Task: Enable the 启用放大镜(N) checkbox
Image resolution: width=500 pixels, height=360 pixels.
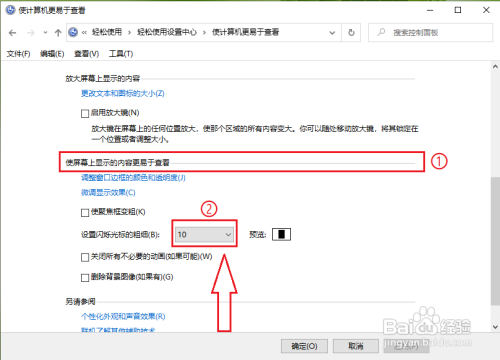Action: click(85, 114)
